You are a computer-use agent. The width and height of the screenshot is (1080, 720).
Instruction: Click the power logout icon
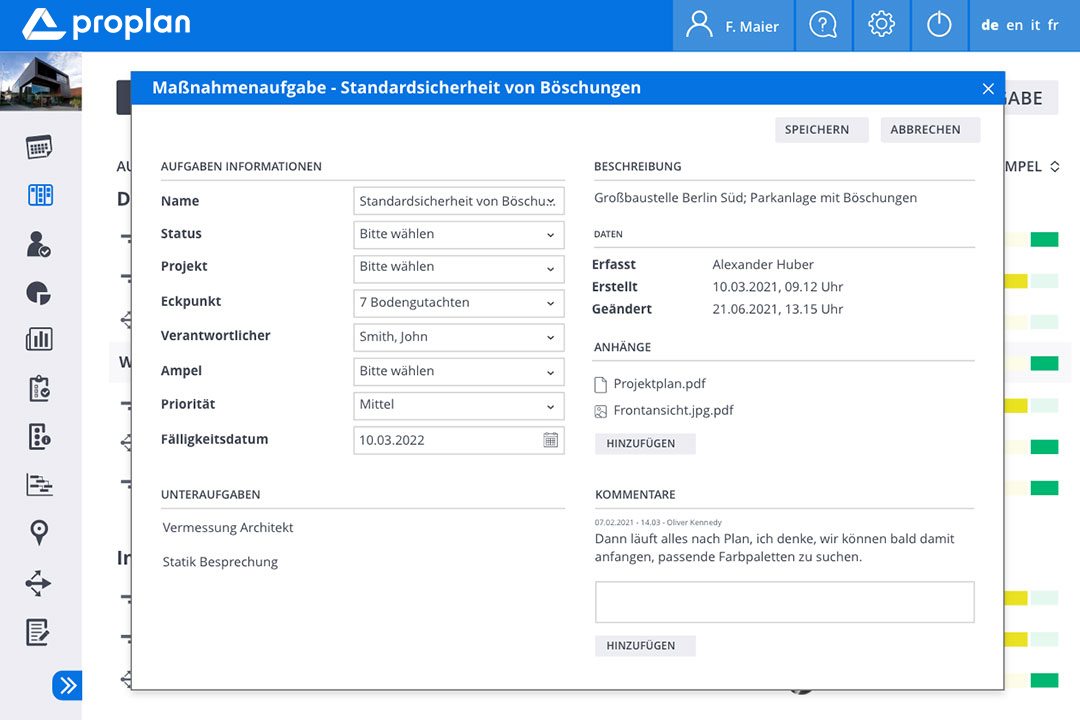click(x=939, y=25)
